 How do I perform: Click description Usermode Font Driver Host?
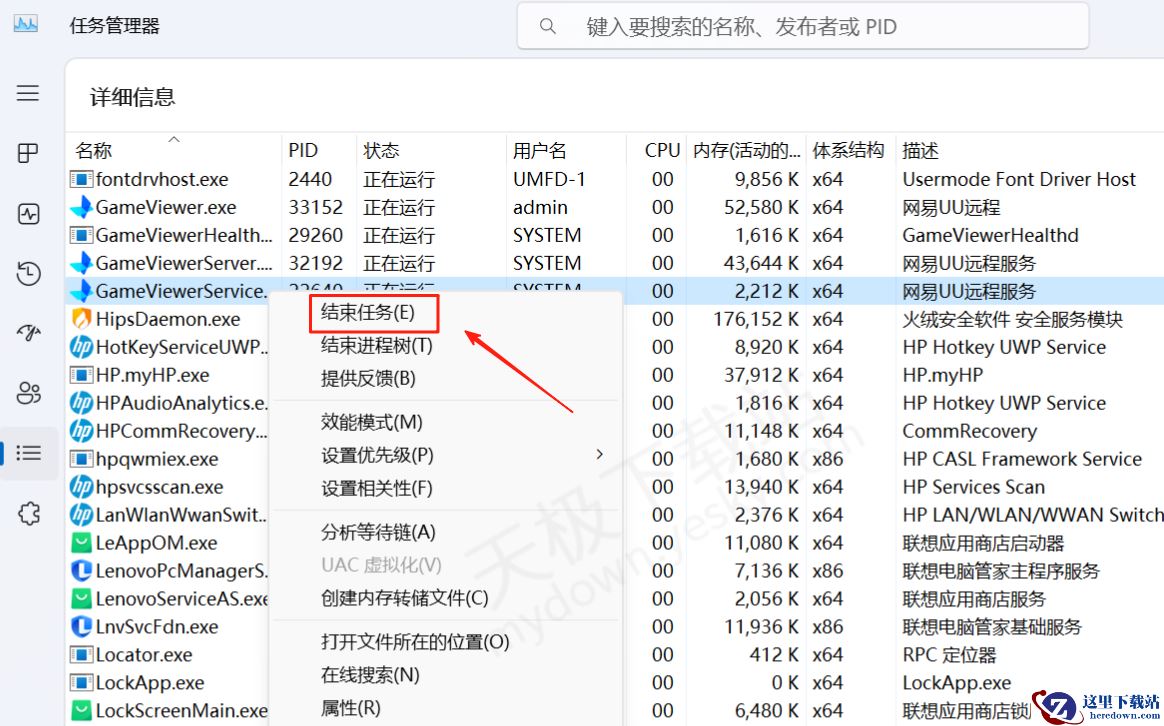(1018, 179)
